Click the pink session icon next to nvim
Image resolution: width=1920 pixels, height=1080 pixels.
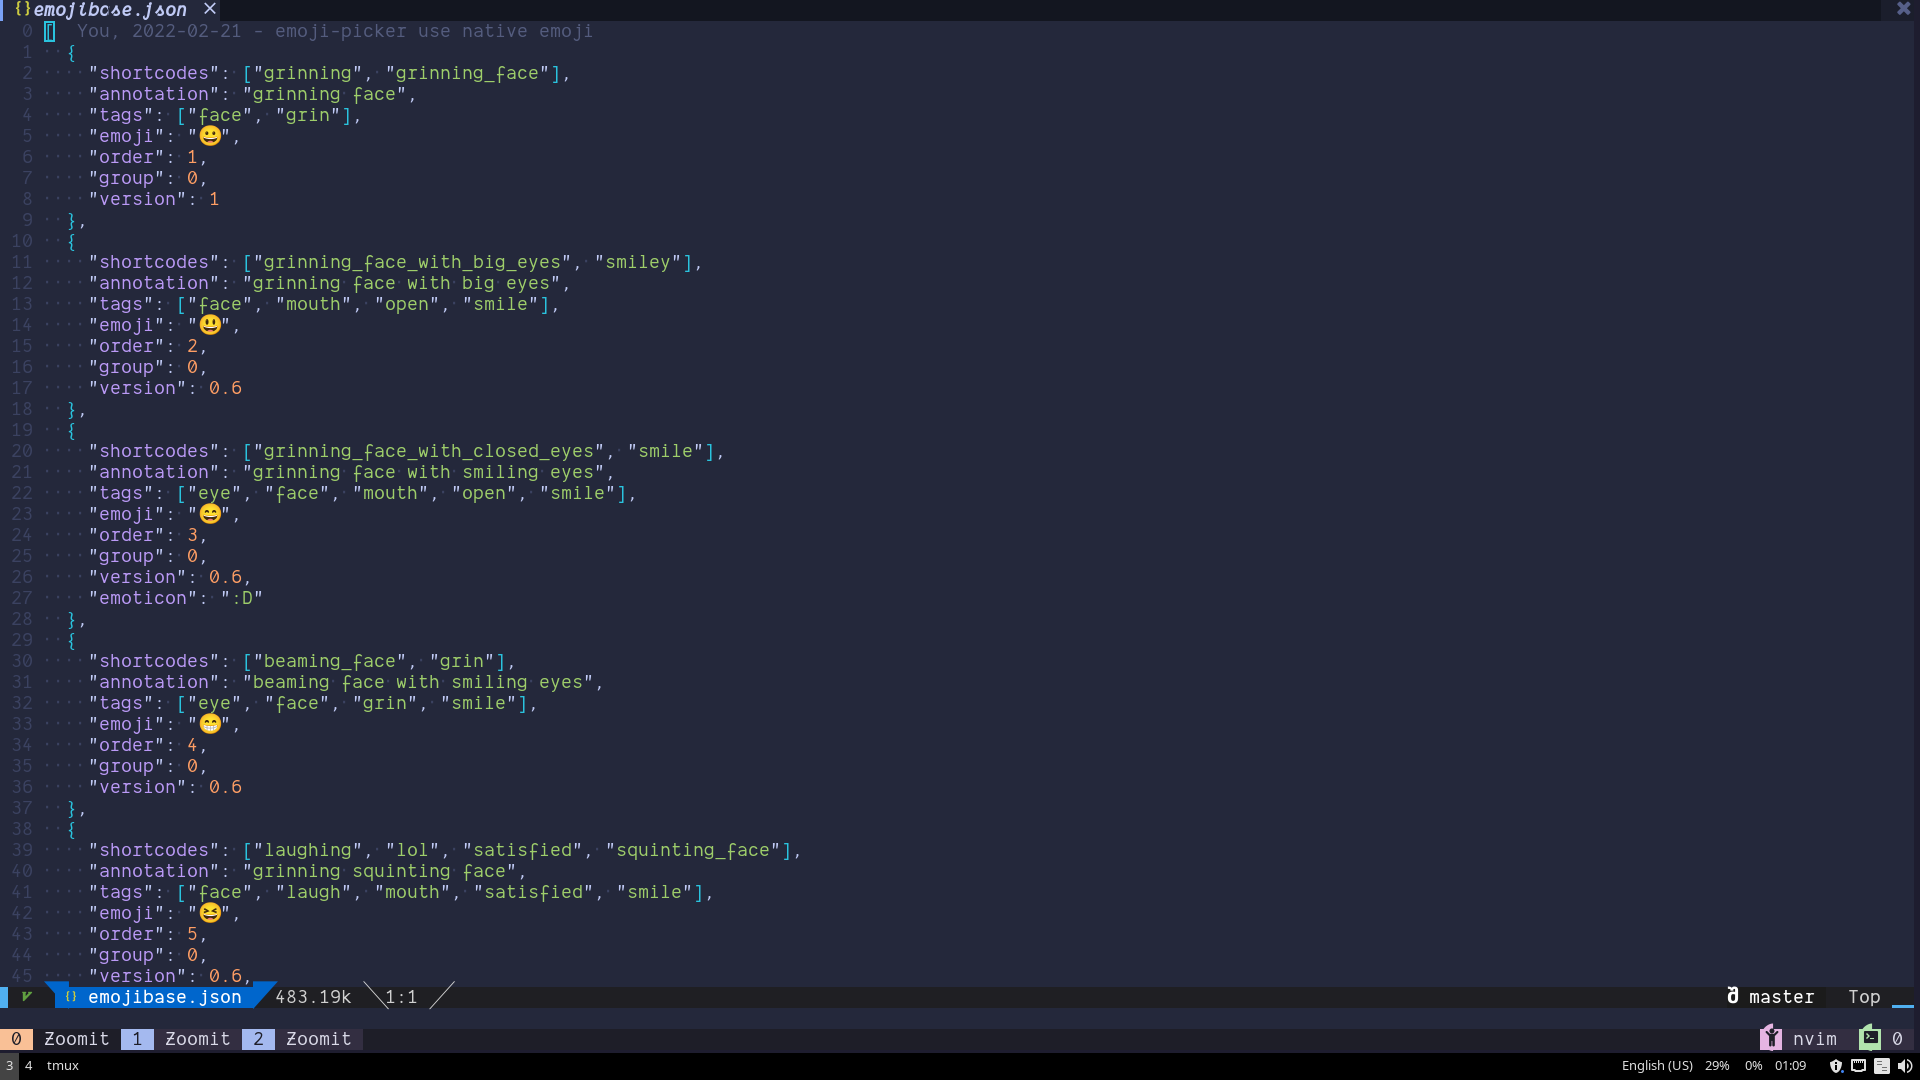1771,1037
